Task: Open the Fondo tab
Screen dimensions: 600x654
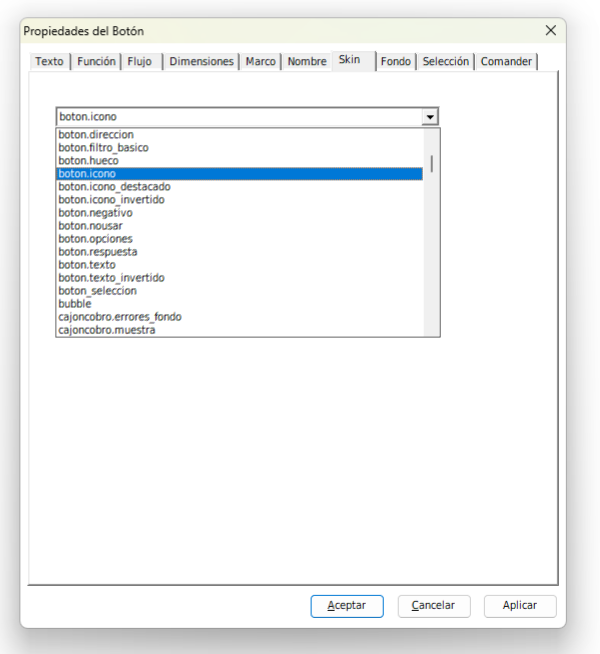Action: [396, 61]
